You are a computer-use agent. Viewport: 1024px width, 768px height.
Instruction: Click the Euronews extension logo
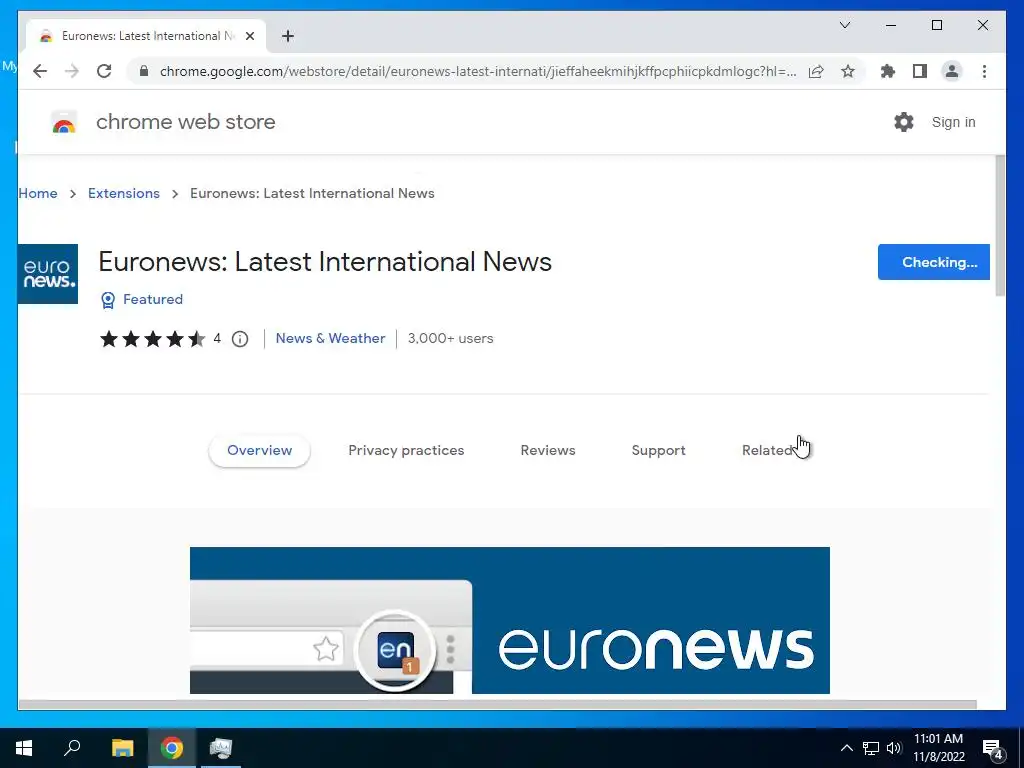coord(48,274)
